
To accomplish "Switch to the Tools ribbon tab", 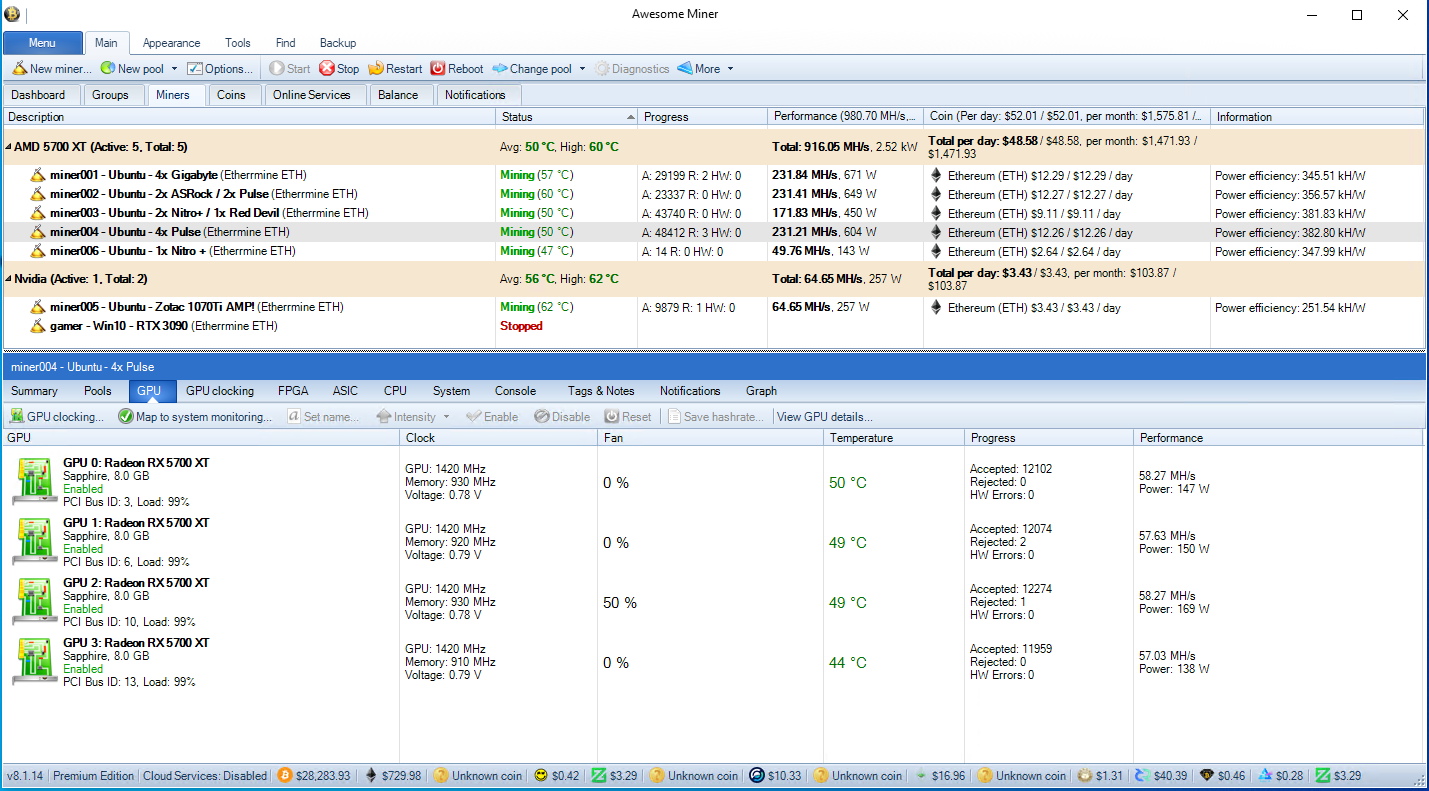I will coord(238,43).
